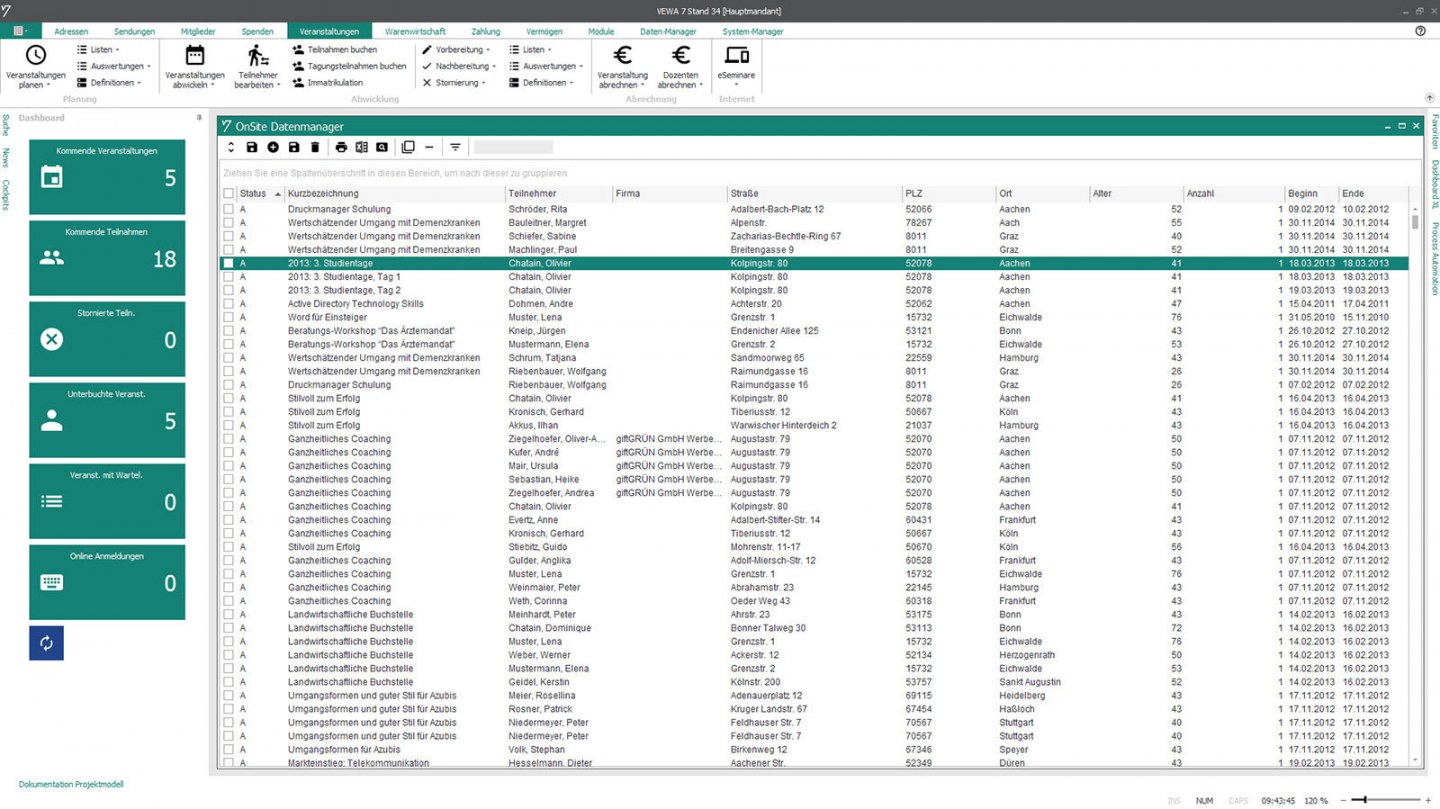Open Listen dropdown in Planung group
The height and width of the screenshot is (809, 1440).
pos(98,49)
